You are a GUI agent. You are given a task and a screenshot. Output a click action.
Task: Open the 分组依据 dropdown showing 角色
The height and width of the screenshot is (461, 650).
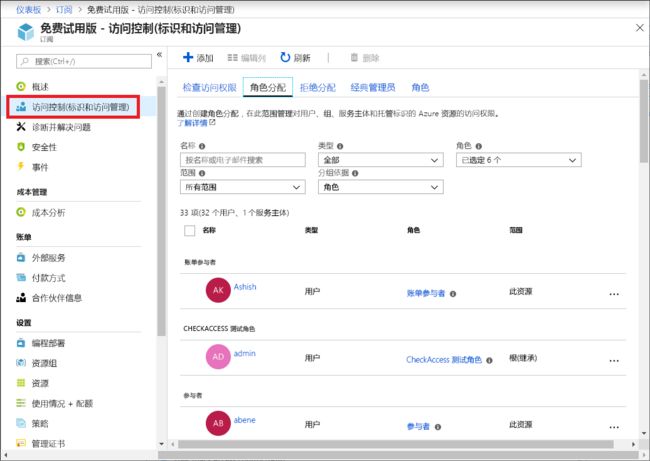click(x=381, y=187)
